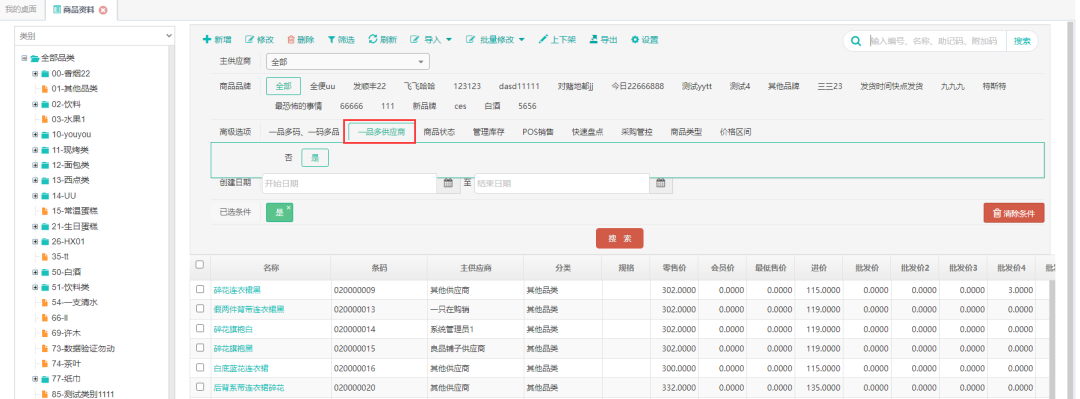Open 设置 gear icon

coord(635,40)
